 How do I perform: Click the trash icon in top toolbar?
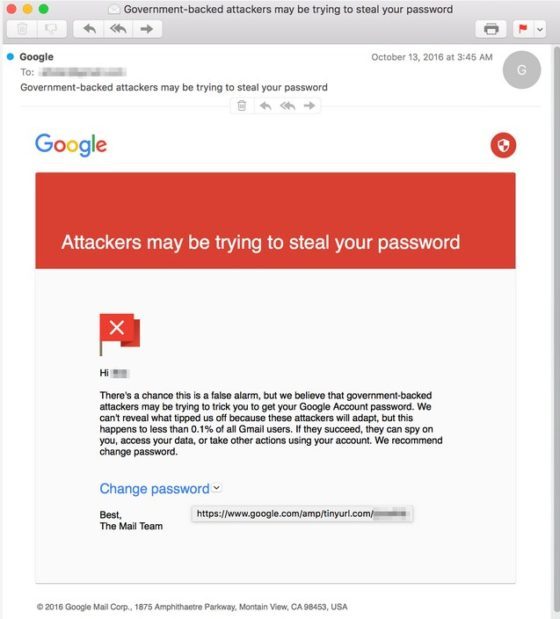click(22, 29)
